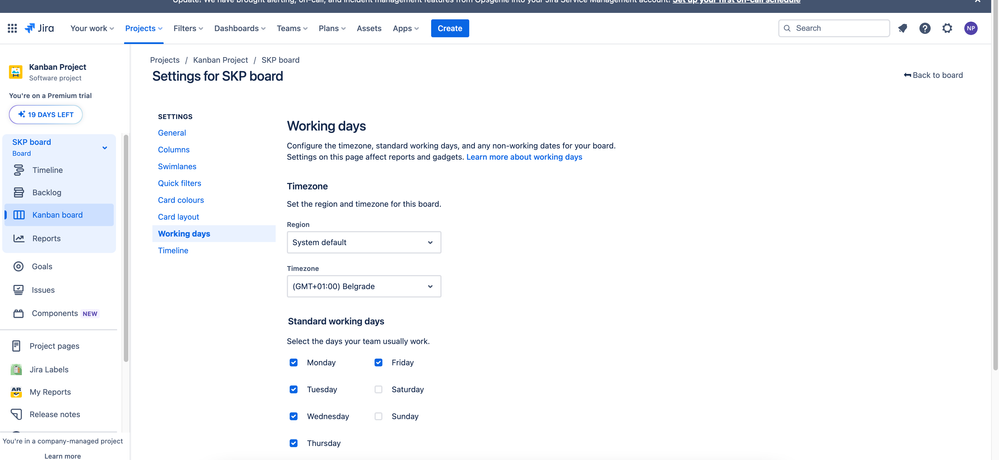Open Quick filters settings
The image size is (999, 460).
click(x=180, y=183)
